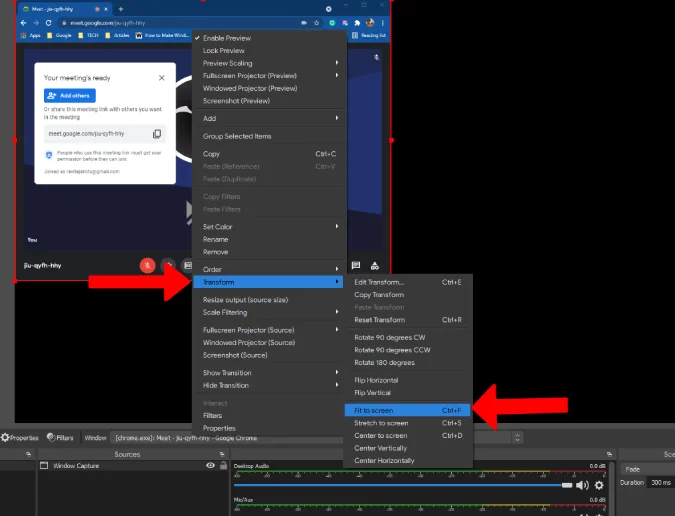Expand the Set Color submenu
This screenshot has height=516, width=675.
269,226
